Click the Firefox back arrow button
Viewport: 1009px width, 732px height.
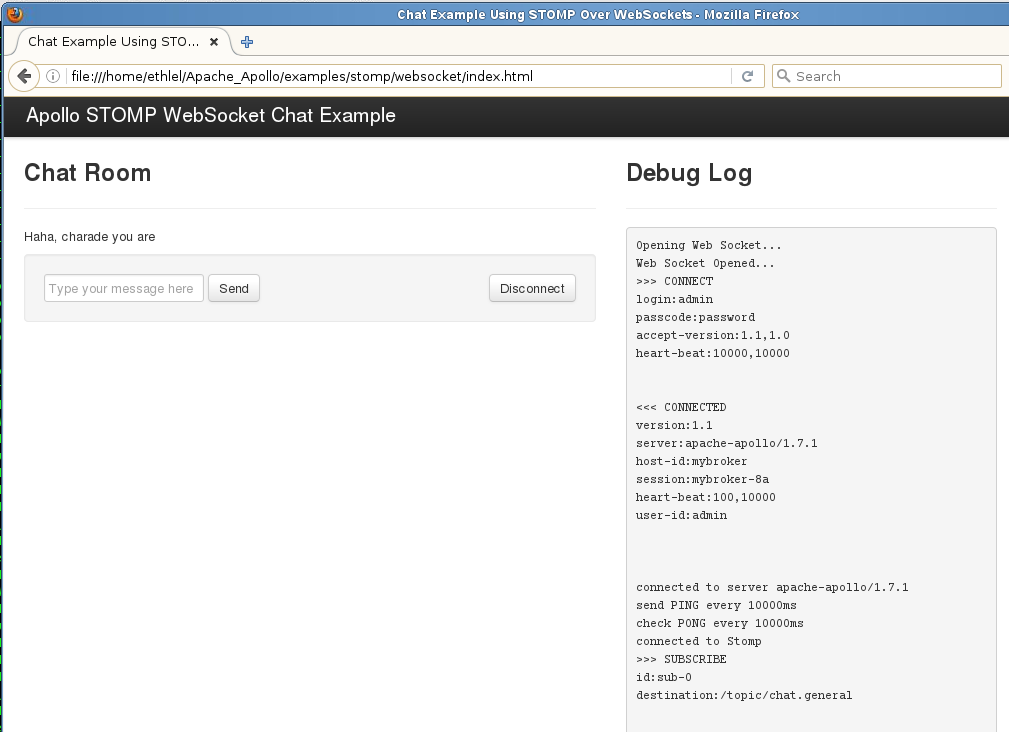point(24,77)
